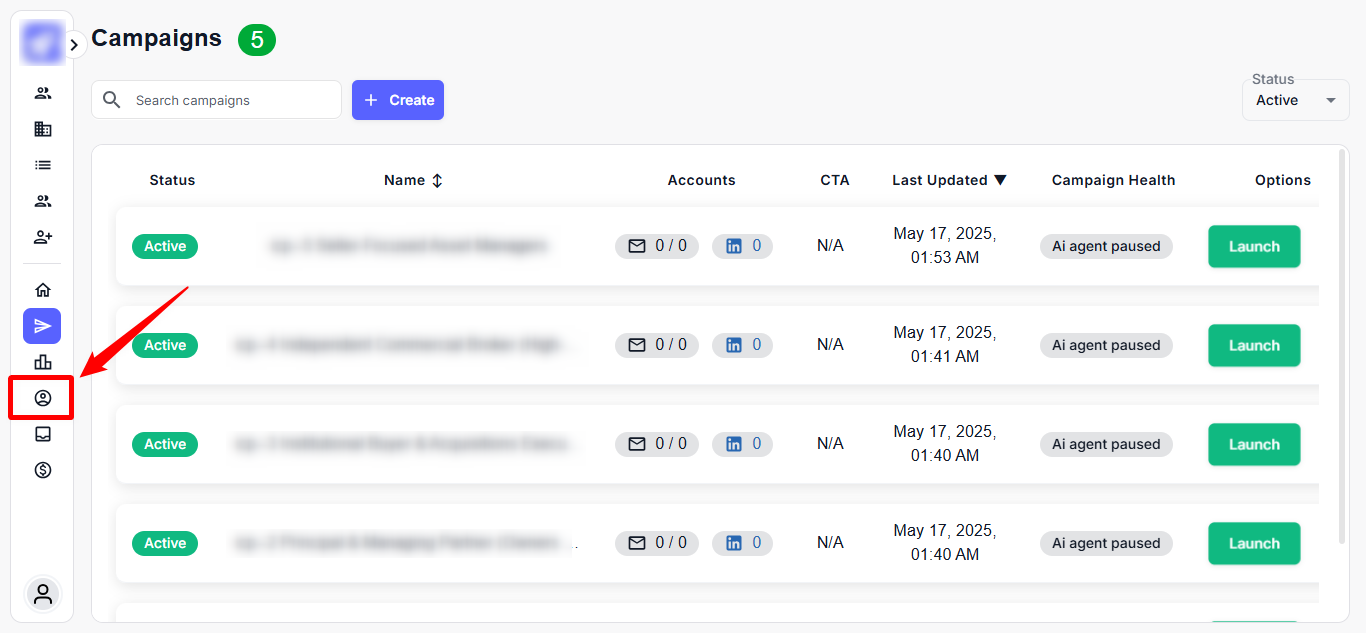1366x633 pixels.
Task: Click the list icon in sidebar
Action: click(42, 165)
